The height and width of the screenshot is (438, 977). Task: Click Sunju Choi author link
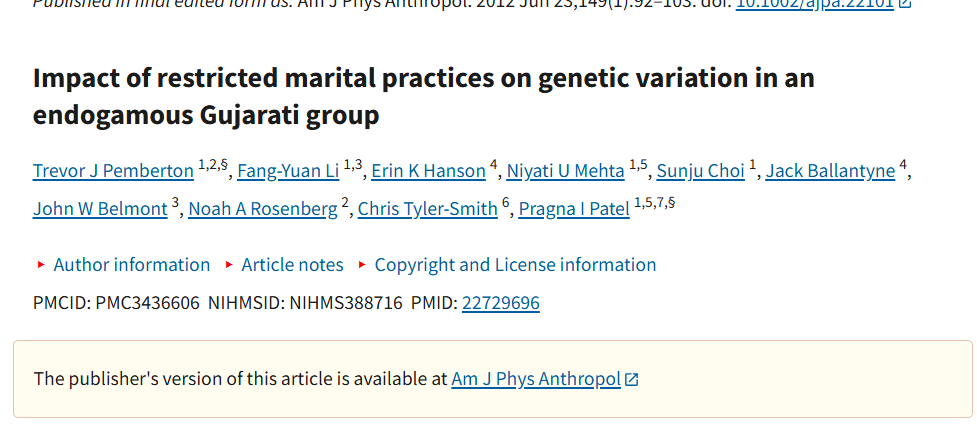[699, 171]
